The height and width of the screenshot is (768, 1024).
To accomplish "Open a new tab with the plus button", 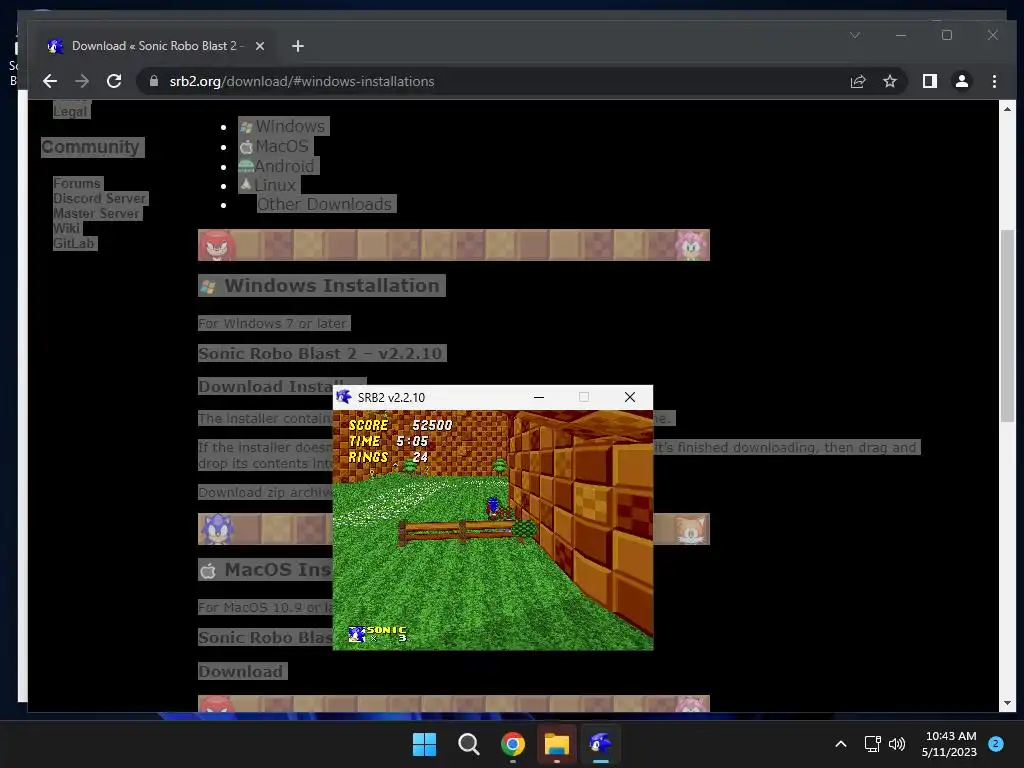I will click(x=298, y=46).
